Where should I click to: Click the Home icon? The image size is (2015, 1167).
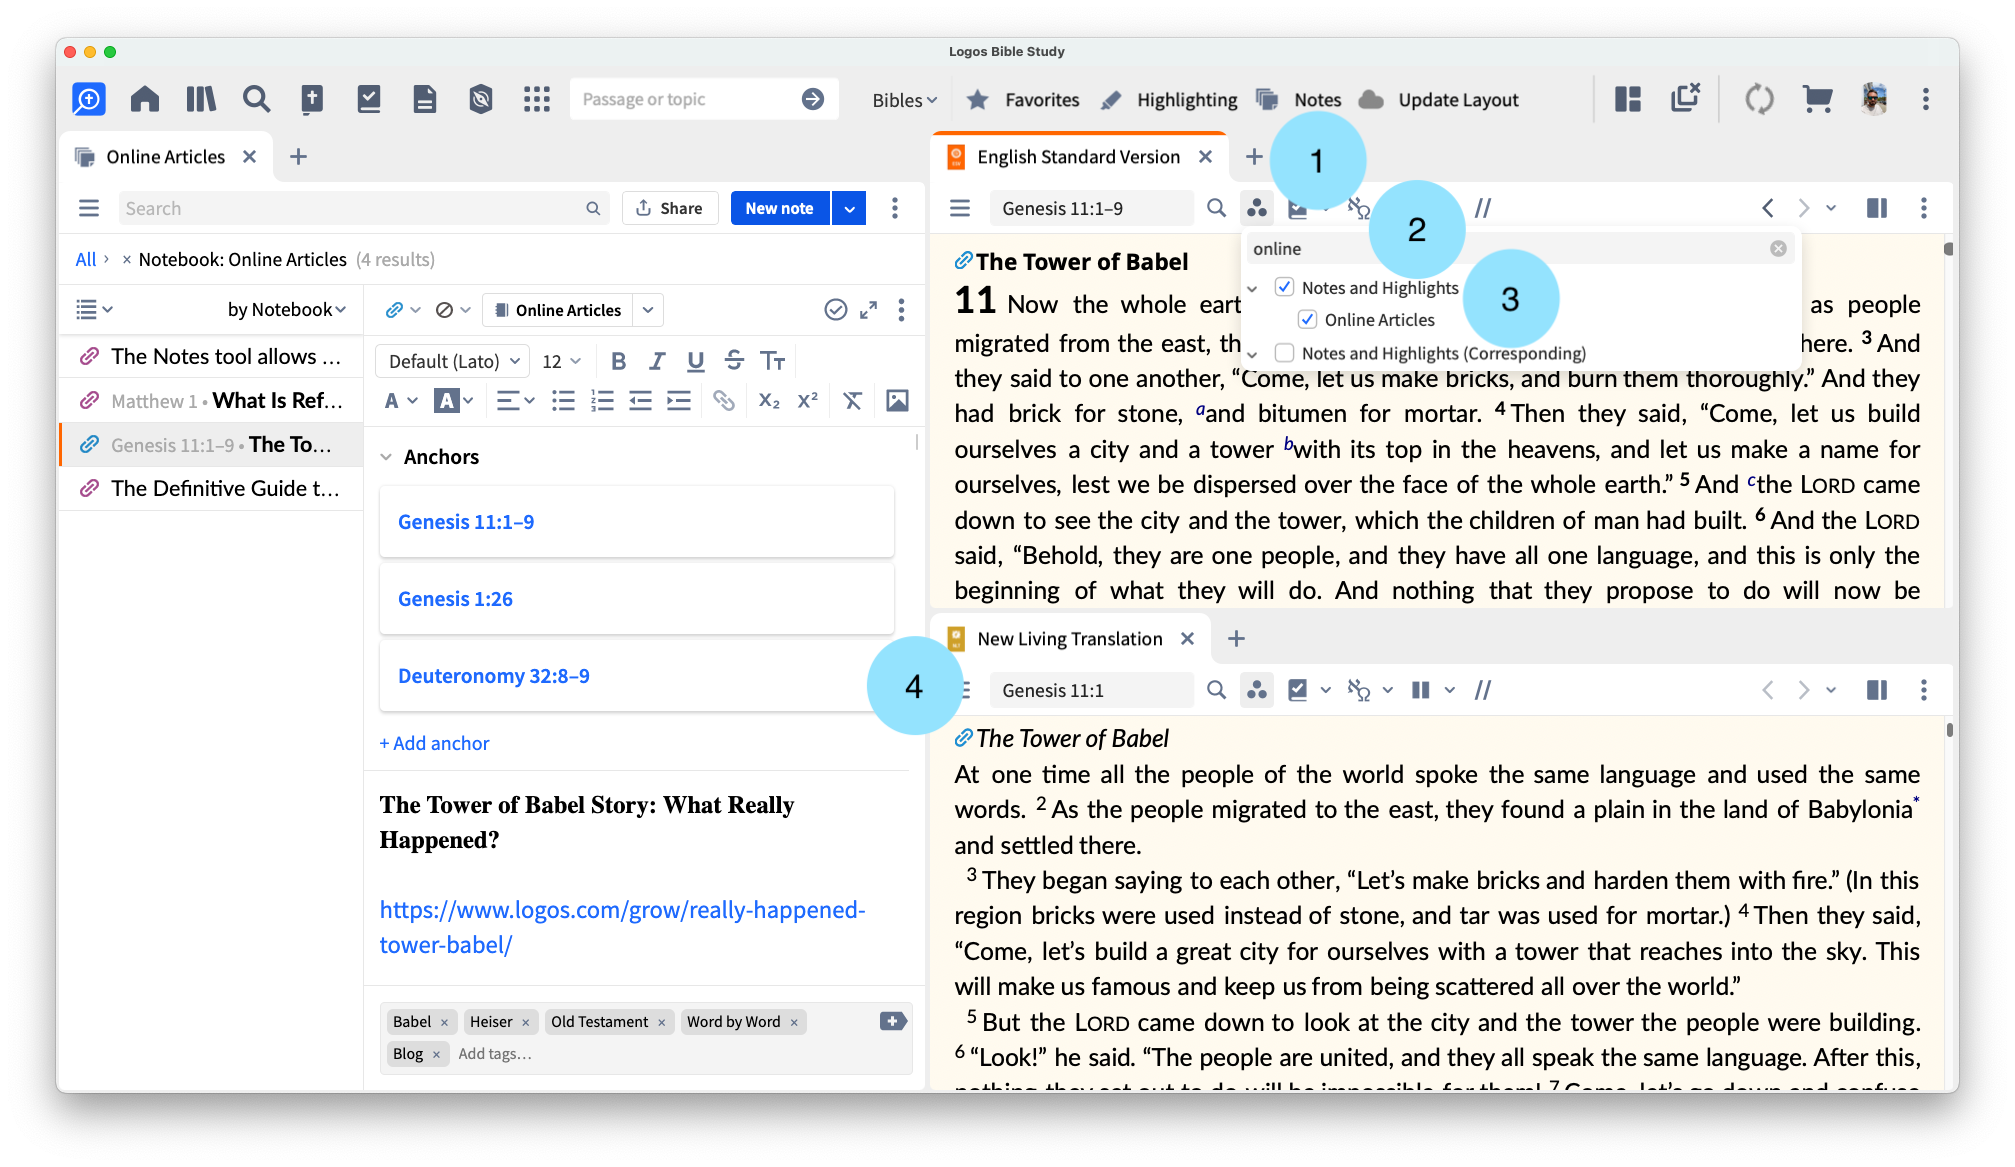145,99
